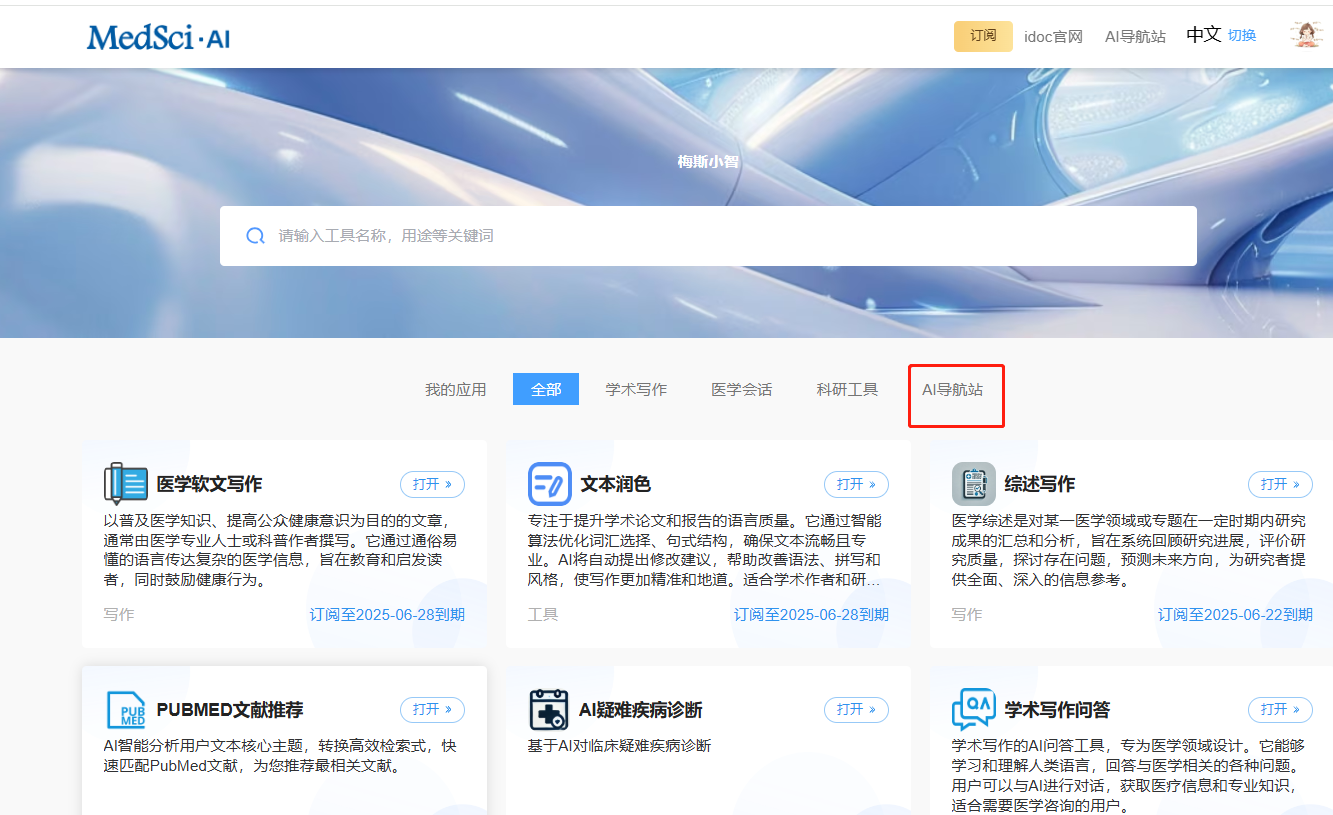Select the 我的应用 tab

(455, 390)
